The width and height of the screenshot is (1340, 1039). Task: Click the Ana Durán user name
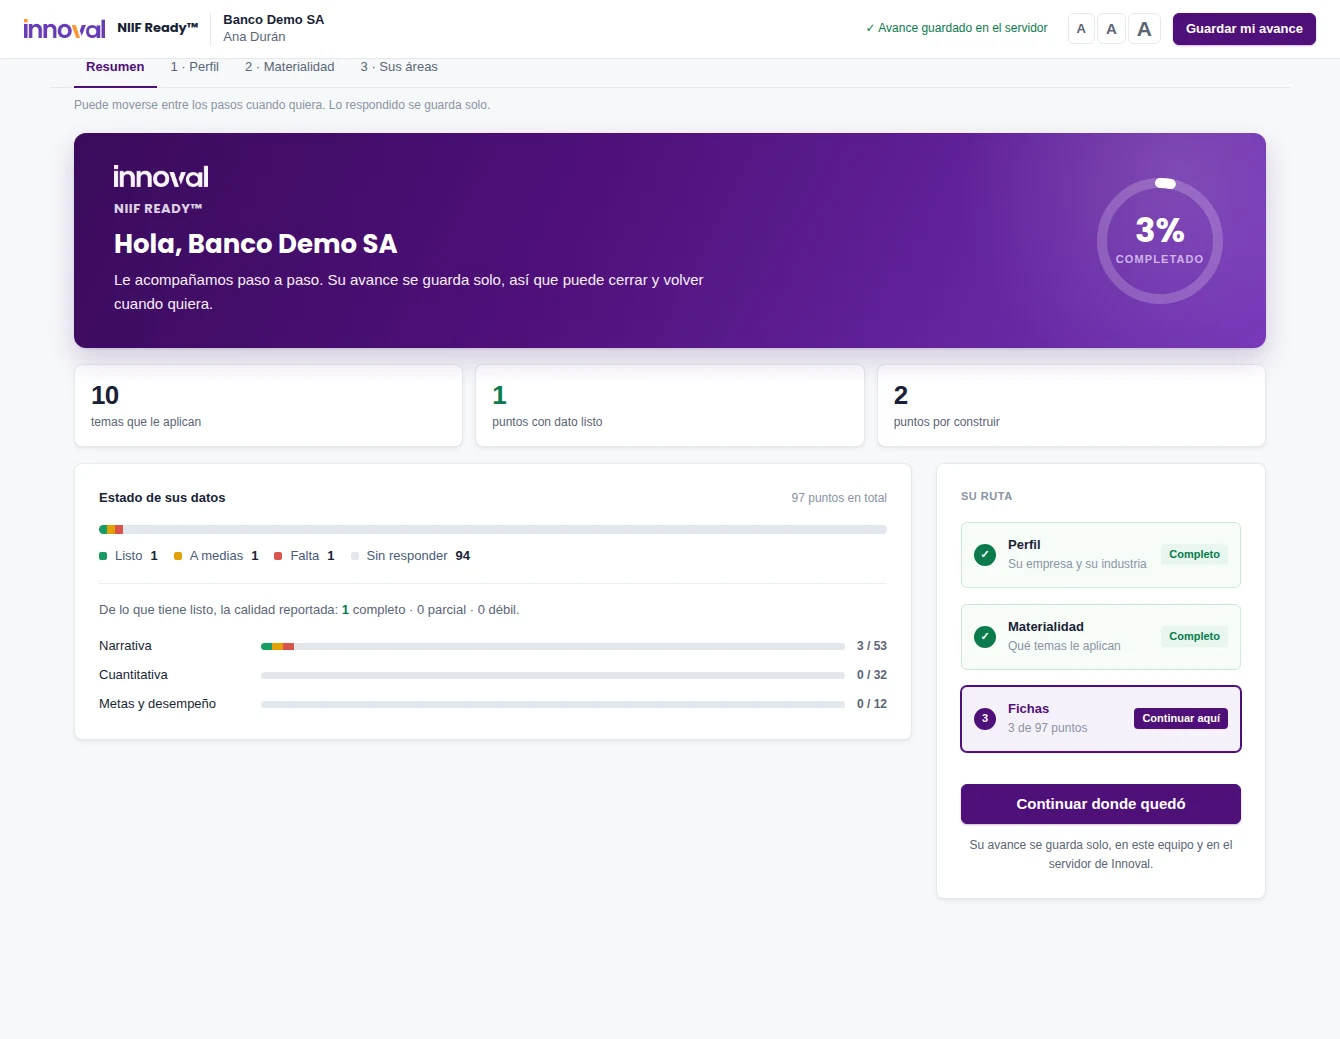(x=254, y=37)
